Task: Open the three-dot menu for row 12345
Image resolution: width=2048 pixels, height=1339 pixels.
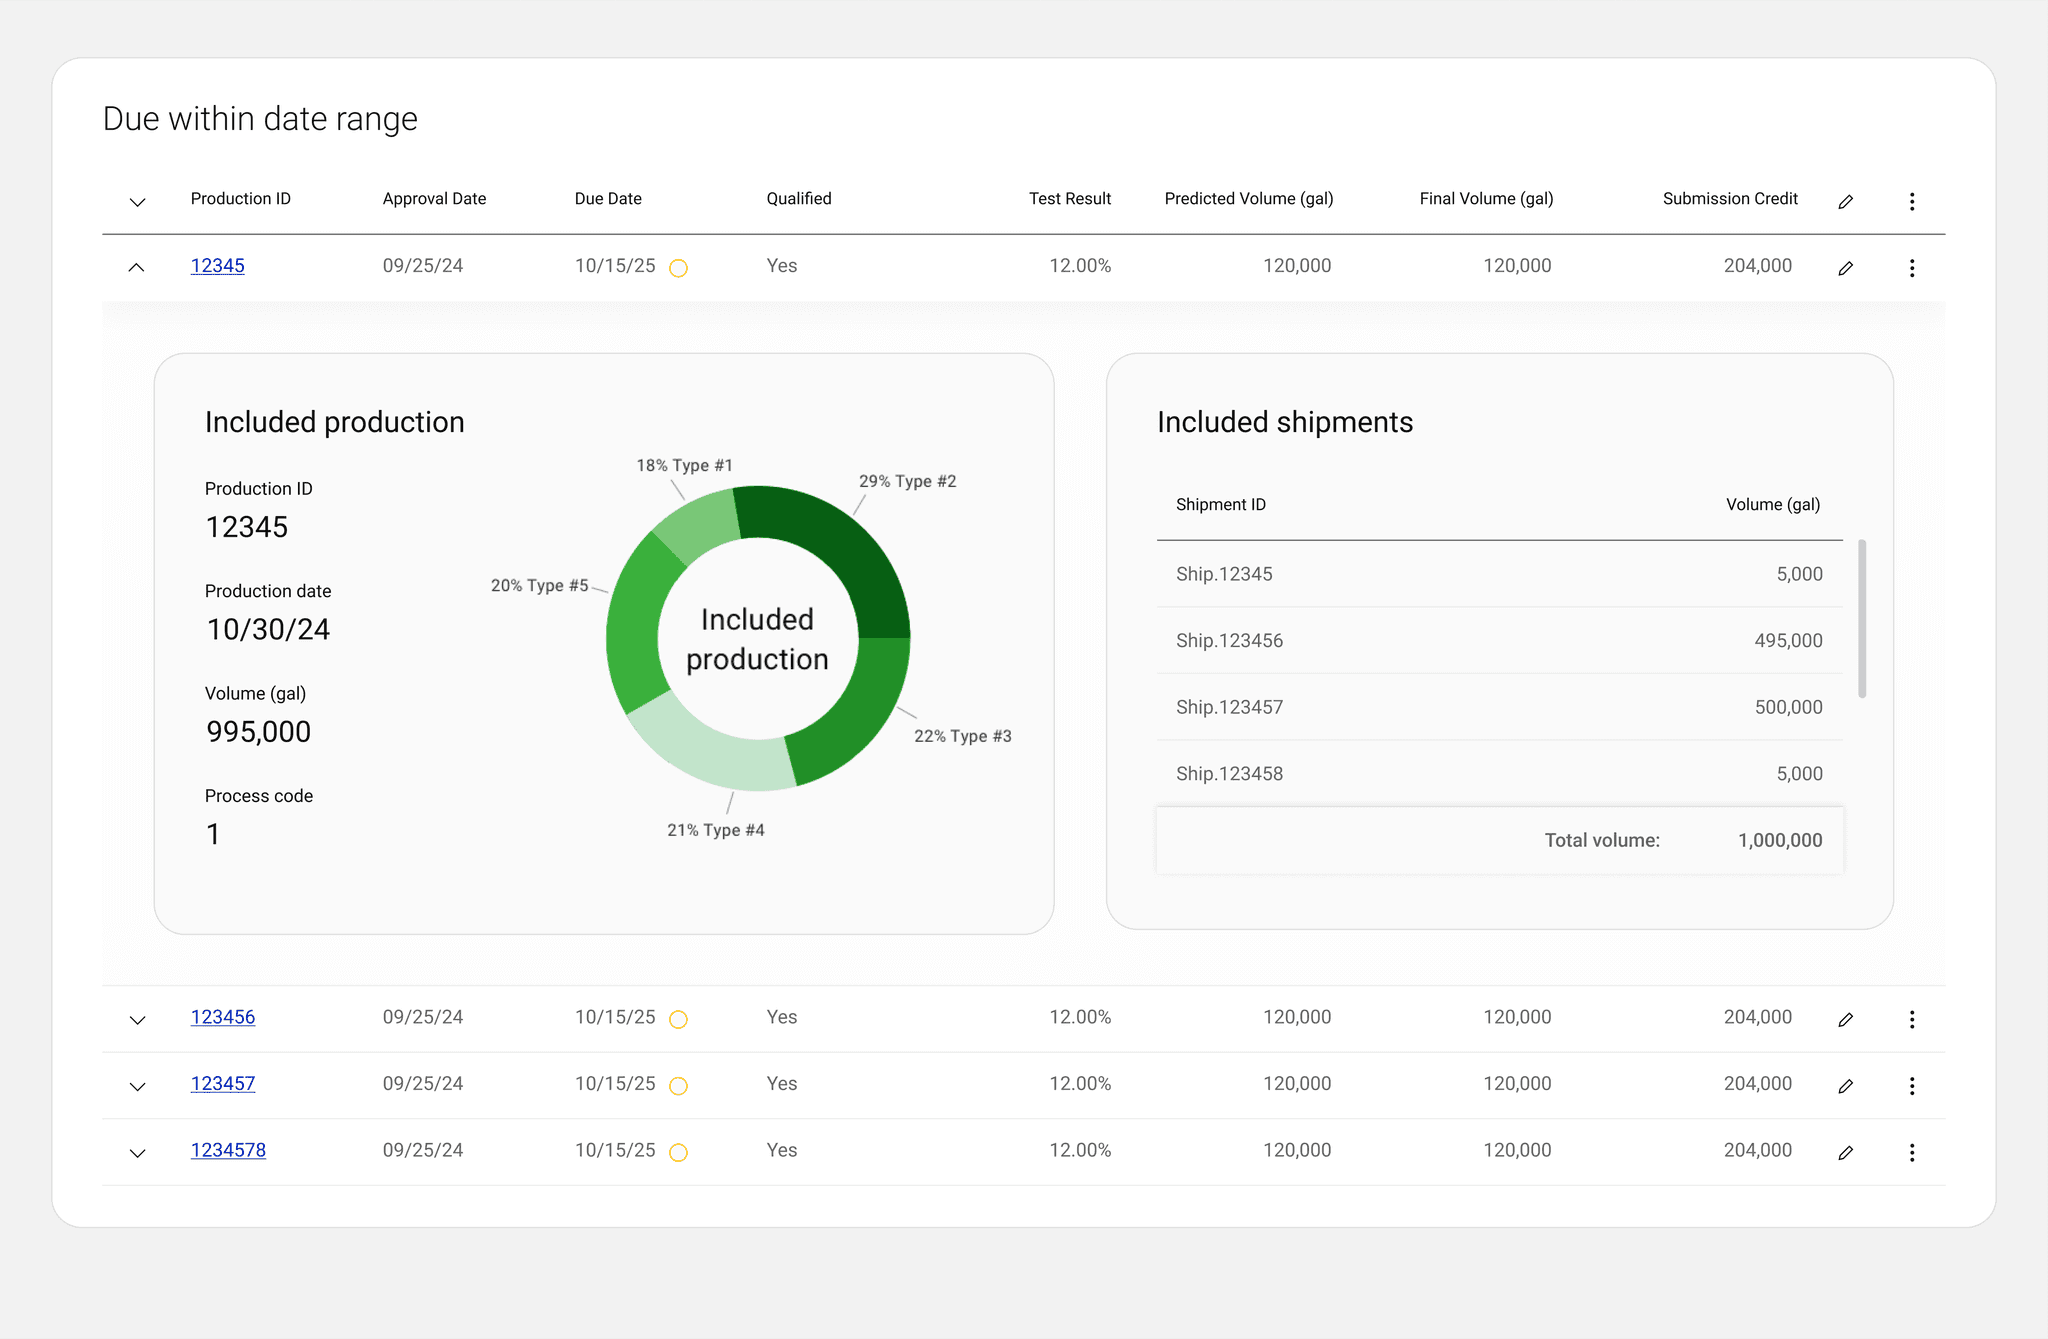Action: [x=1911, y=268]
